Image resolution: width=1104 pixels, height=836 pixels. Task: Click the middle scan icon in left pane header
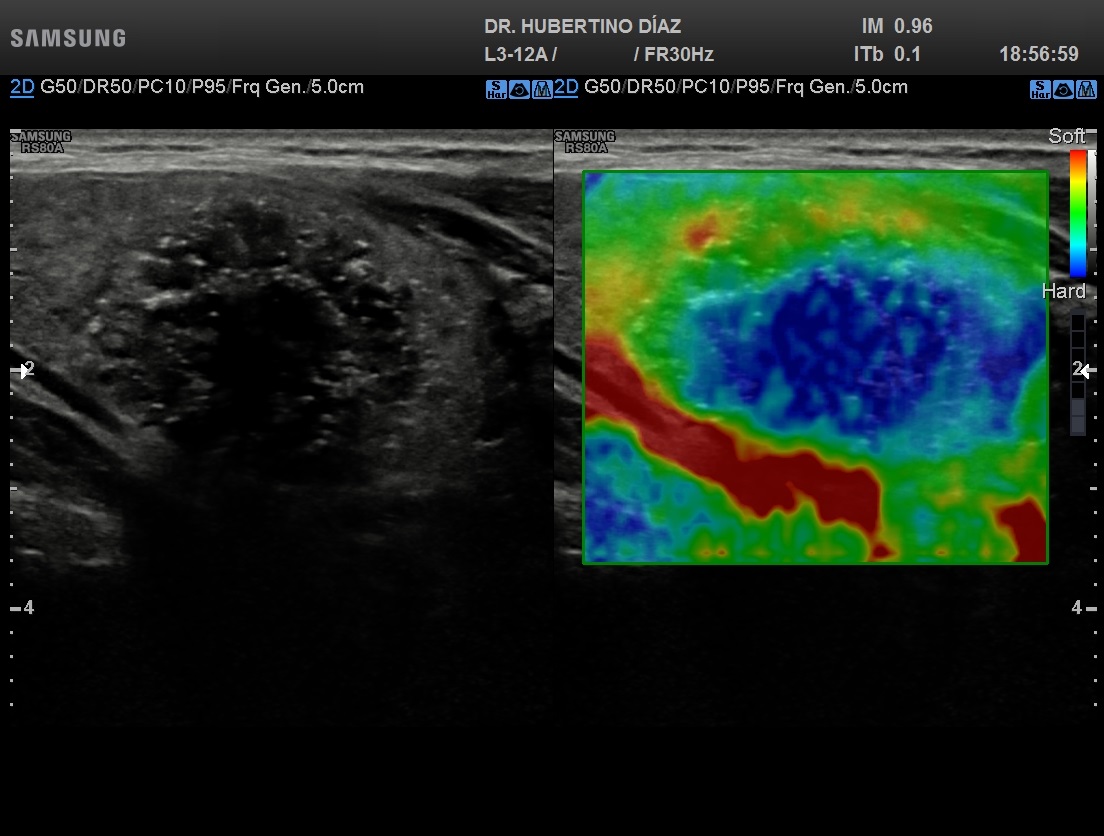[519, 89]
